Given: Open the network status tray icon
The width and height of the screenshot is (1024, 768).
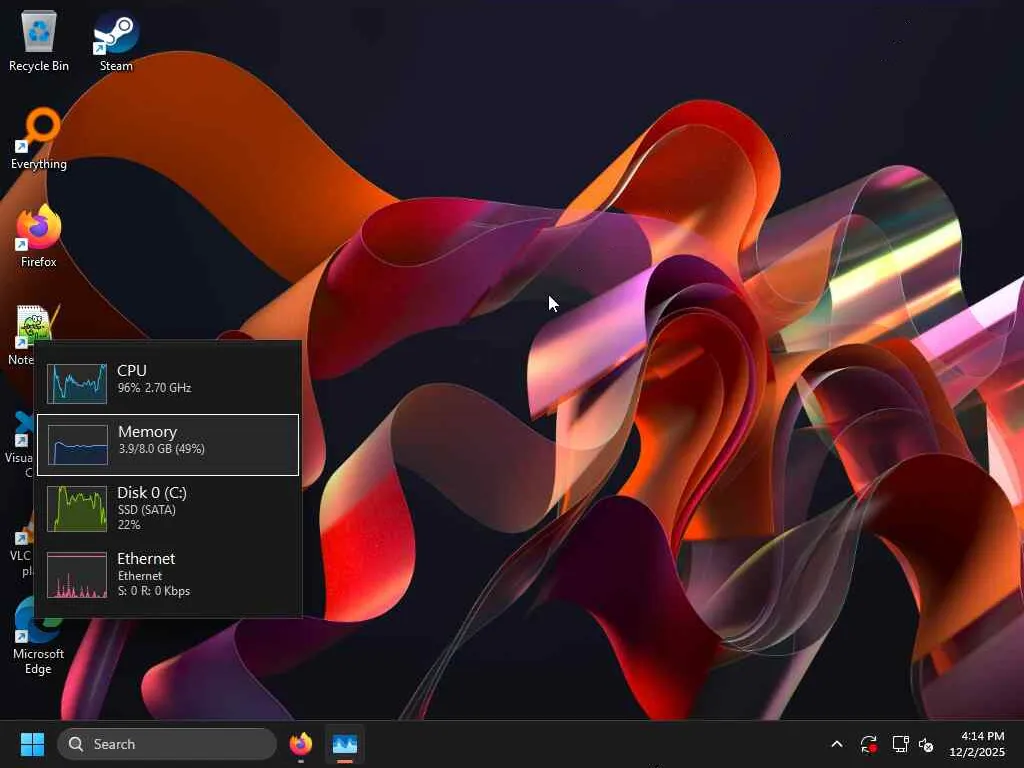Looking at the screenshot, I should [x=901, y=744].
